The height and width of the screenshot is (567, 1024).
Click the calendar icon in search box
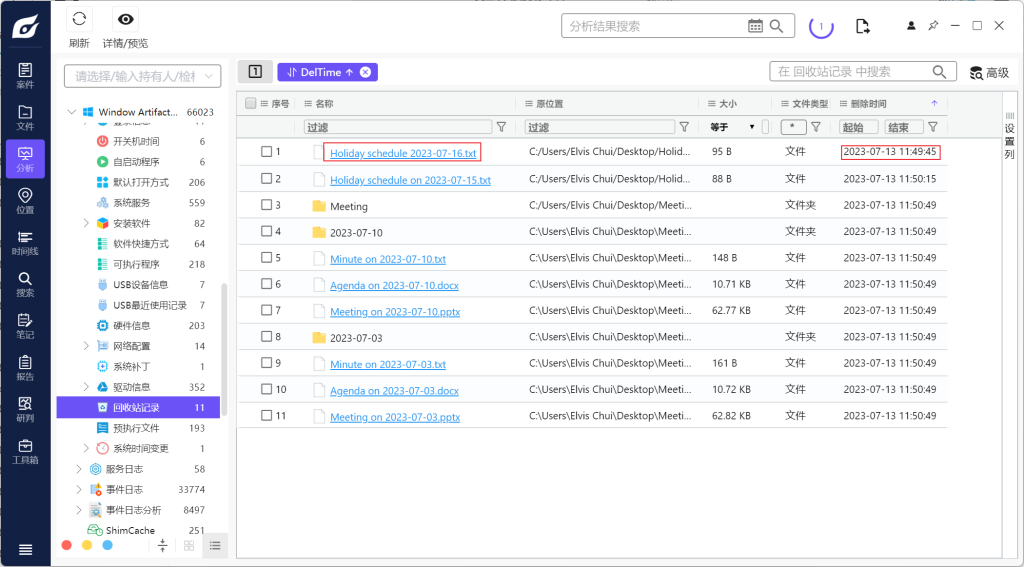756,26
